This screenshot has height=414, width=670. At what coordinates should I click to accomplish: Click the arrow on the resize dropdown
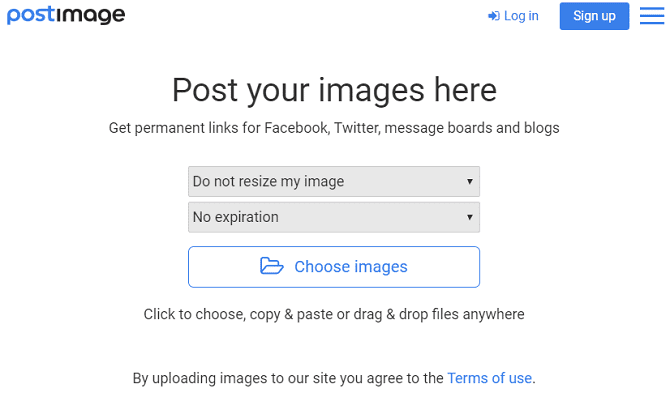click(469, 181)
